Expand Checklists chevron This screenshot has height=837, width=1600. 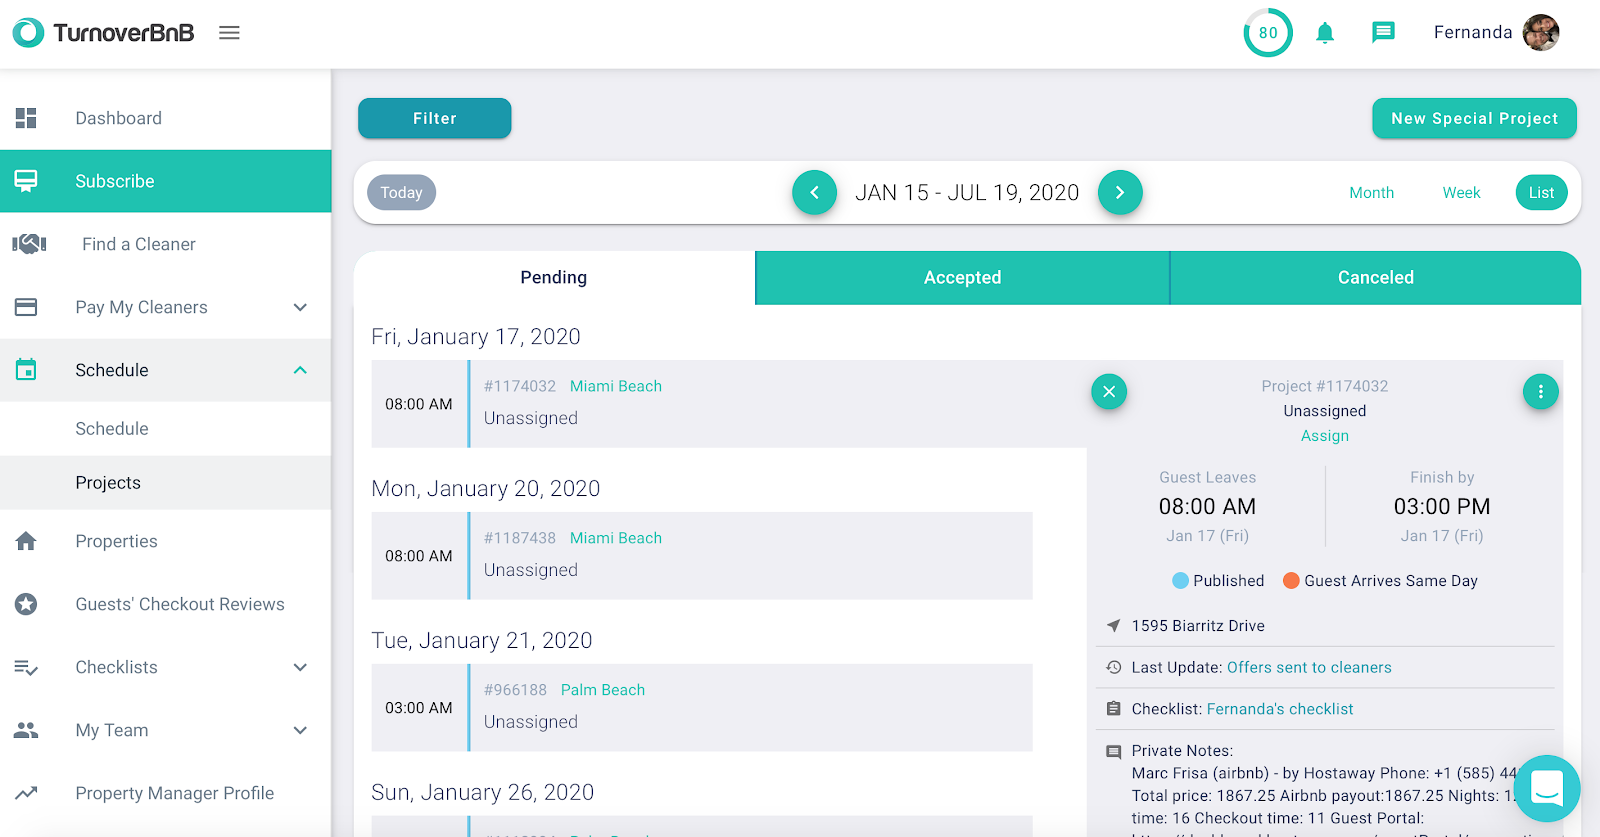pos(300,667)
